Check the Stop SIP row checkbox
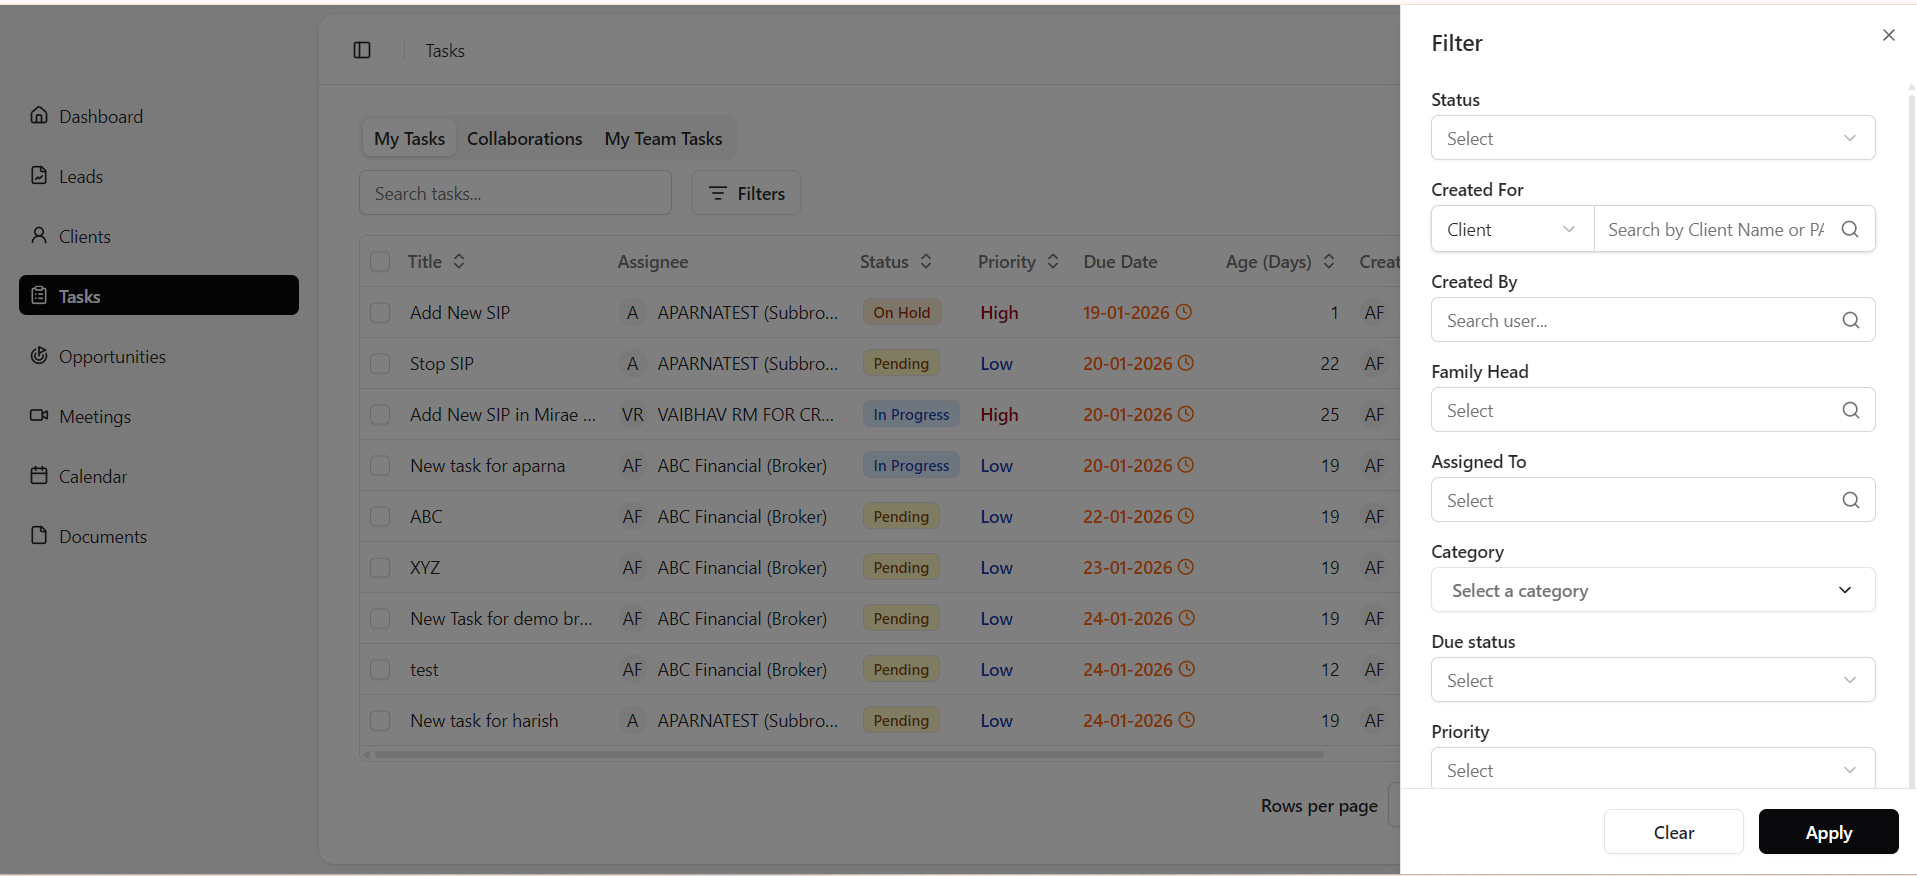 [x=380, y=363]
